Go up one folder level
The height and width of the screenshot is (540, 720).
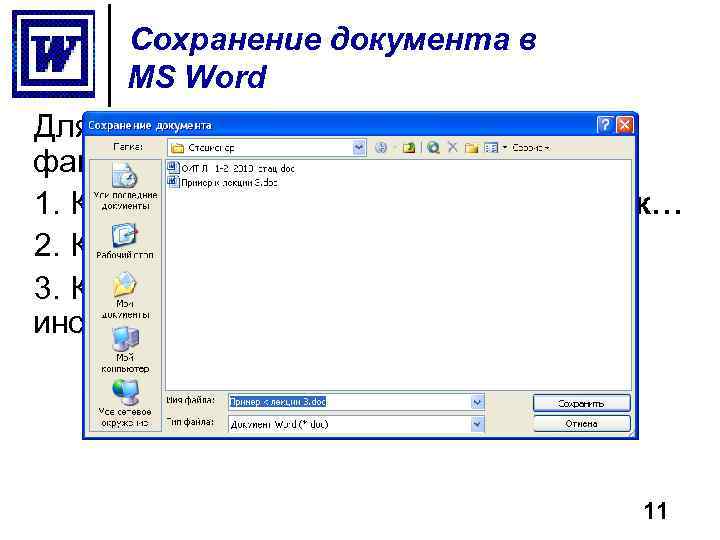(x=409, y=147)
